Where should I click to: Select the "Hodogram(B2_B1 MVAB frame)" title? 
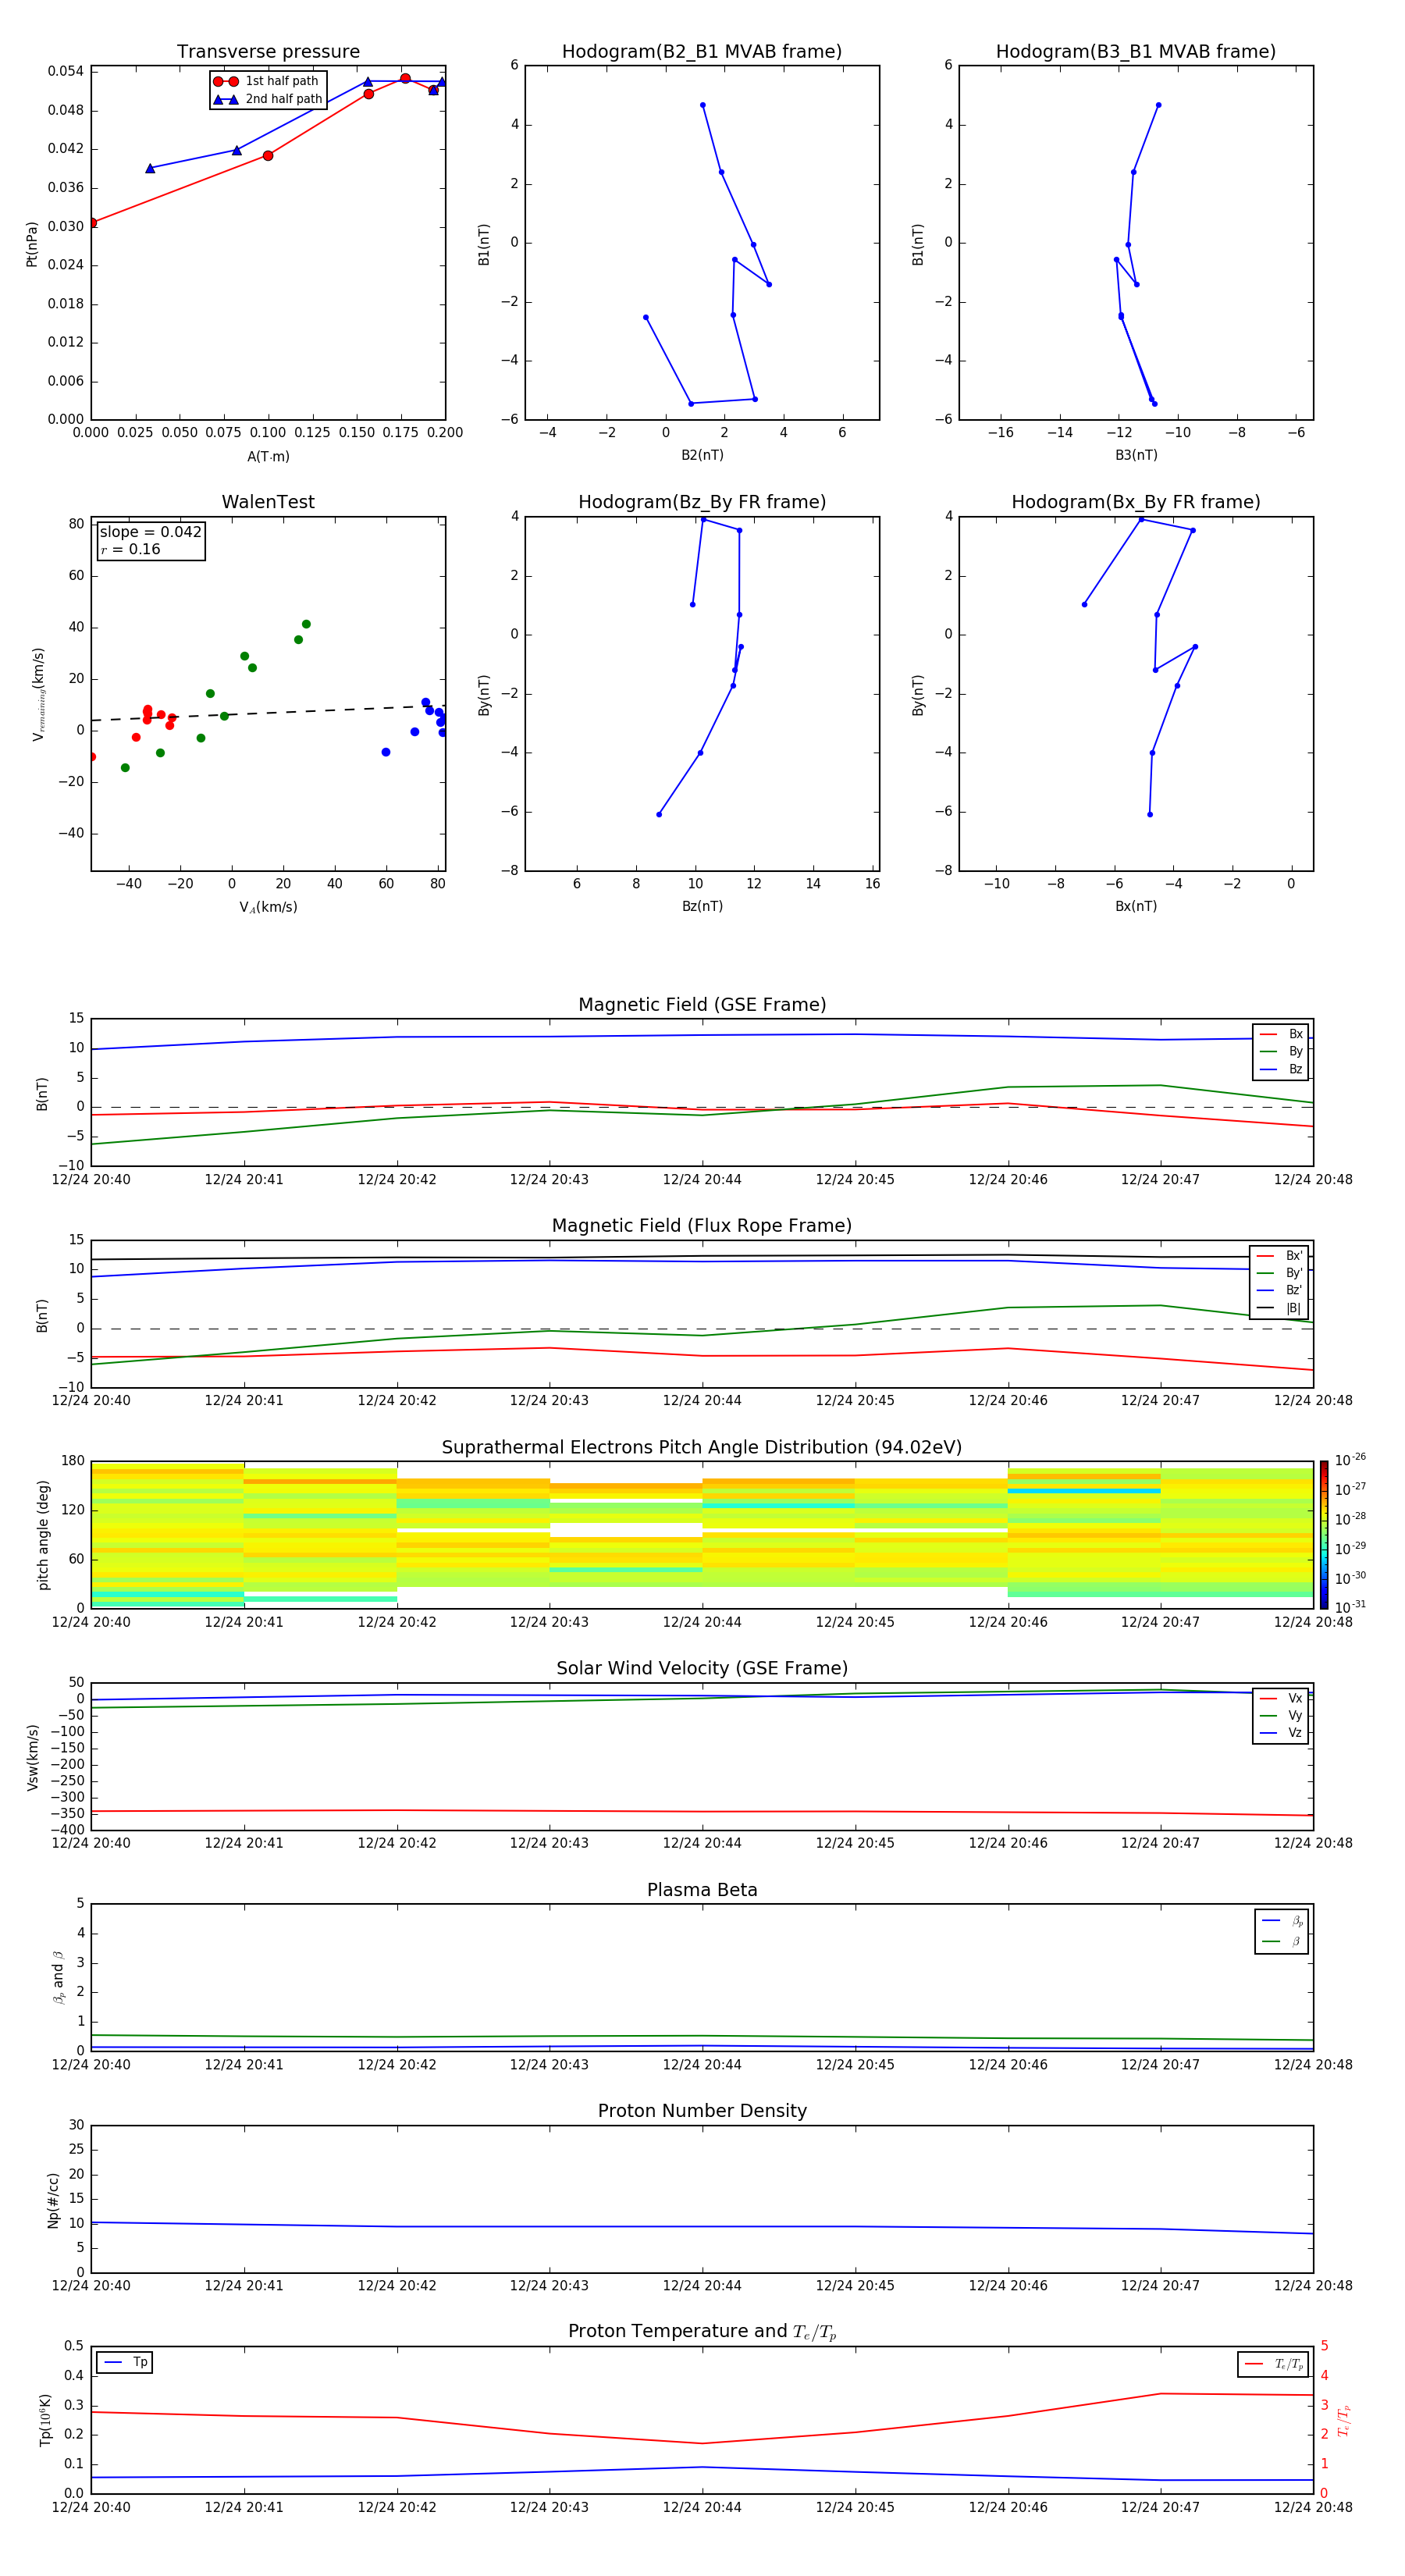click(x=702, y=52)
